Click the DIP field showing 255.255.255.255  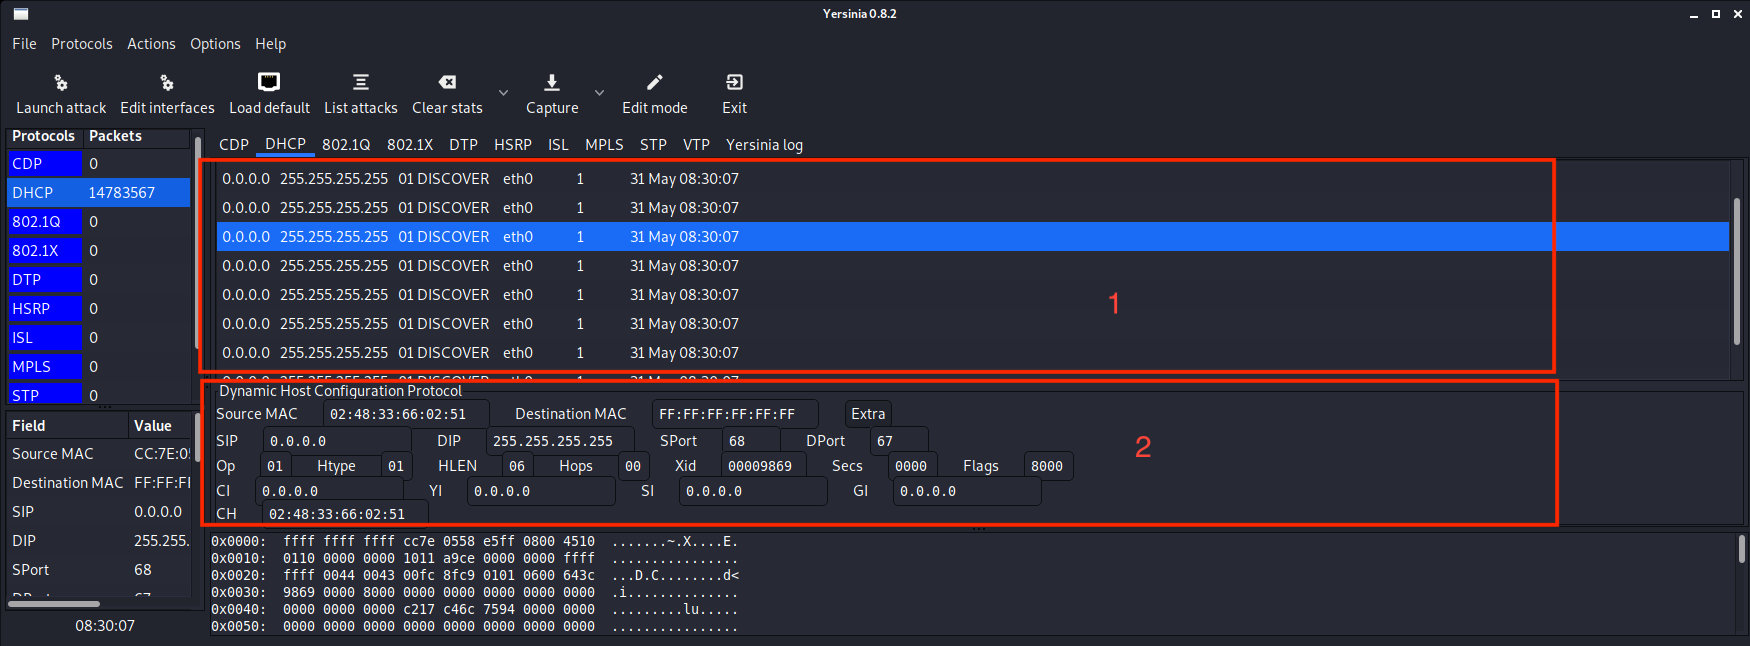pyautogui.click(x=560, y=441)
